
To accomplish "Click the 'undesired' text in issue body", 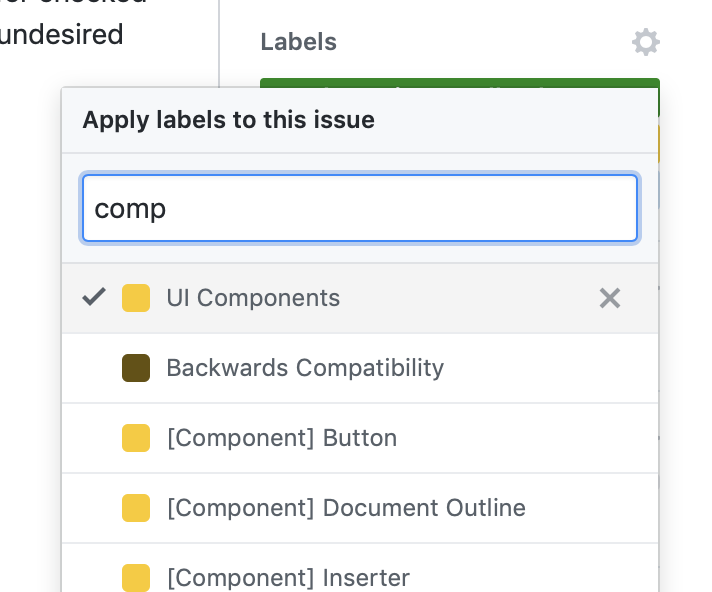I will coord(62,35).
